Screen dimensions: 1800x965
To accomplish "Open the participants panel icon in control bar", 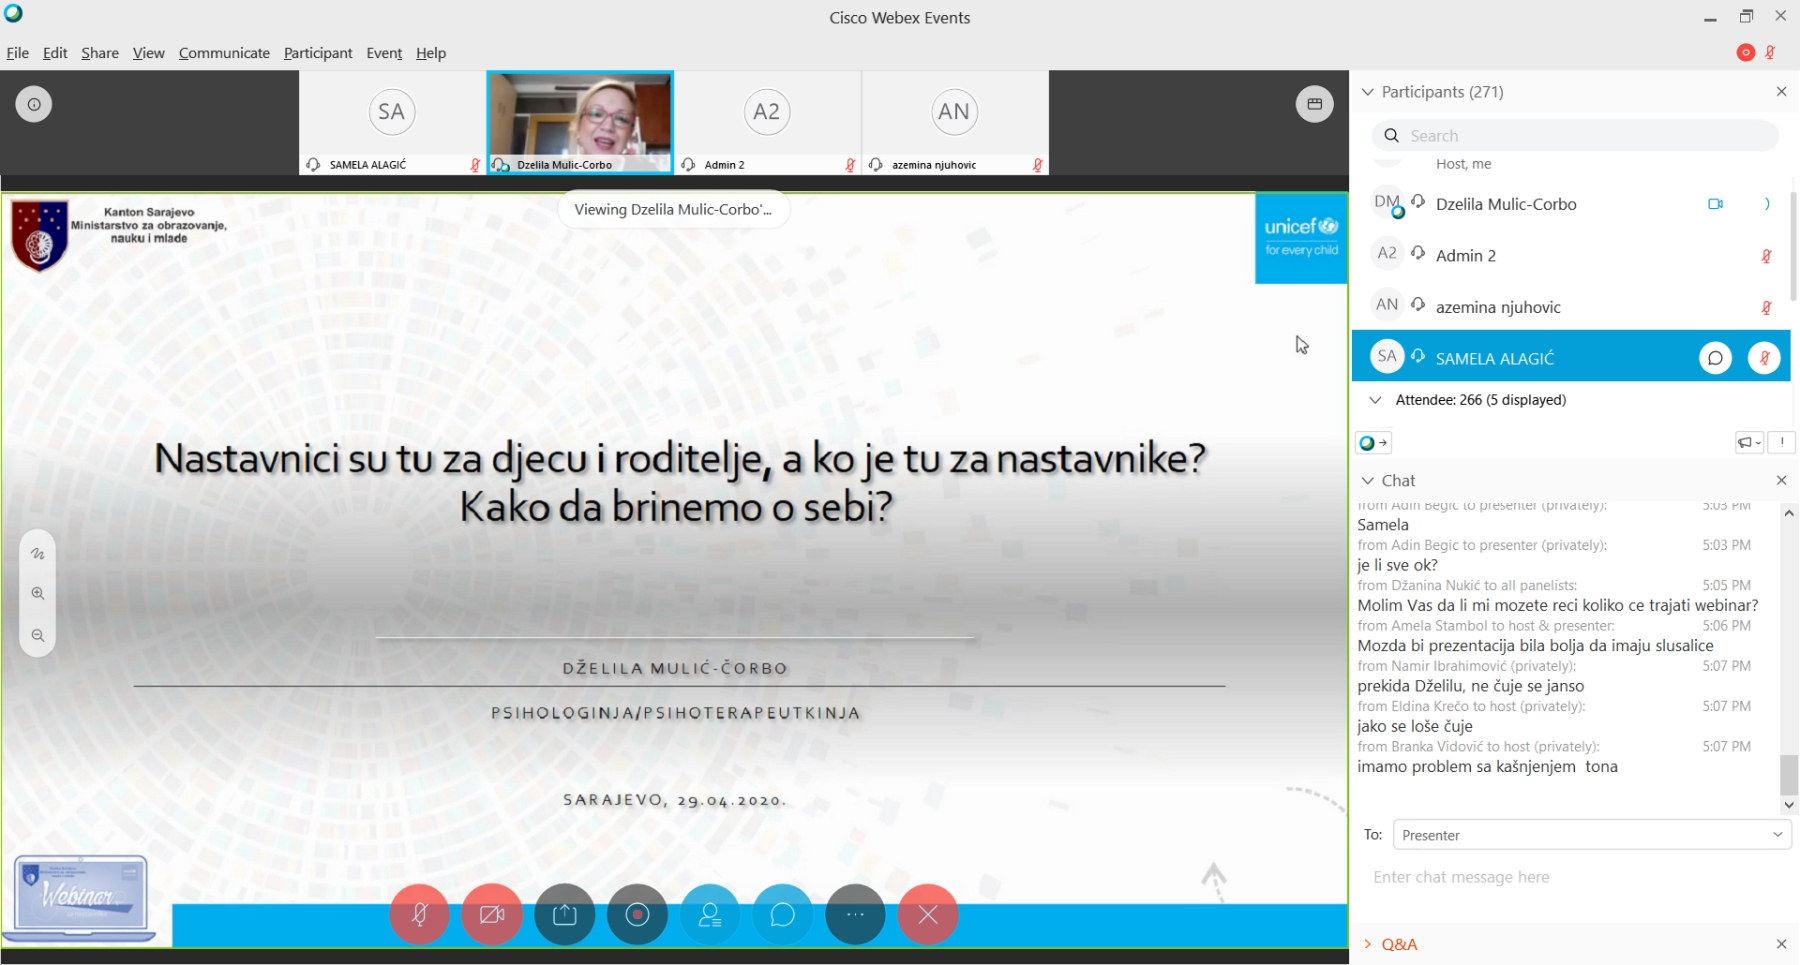I will point(710,914).
